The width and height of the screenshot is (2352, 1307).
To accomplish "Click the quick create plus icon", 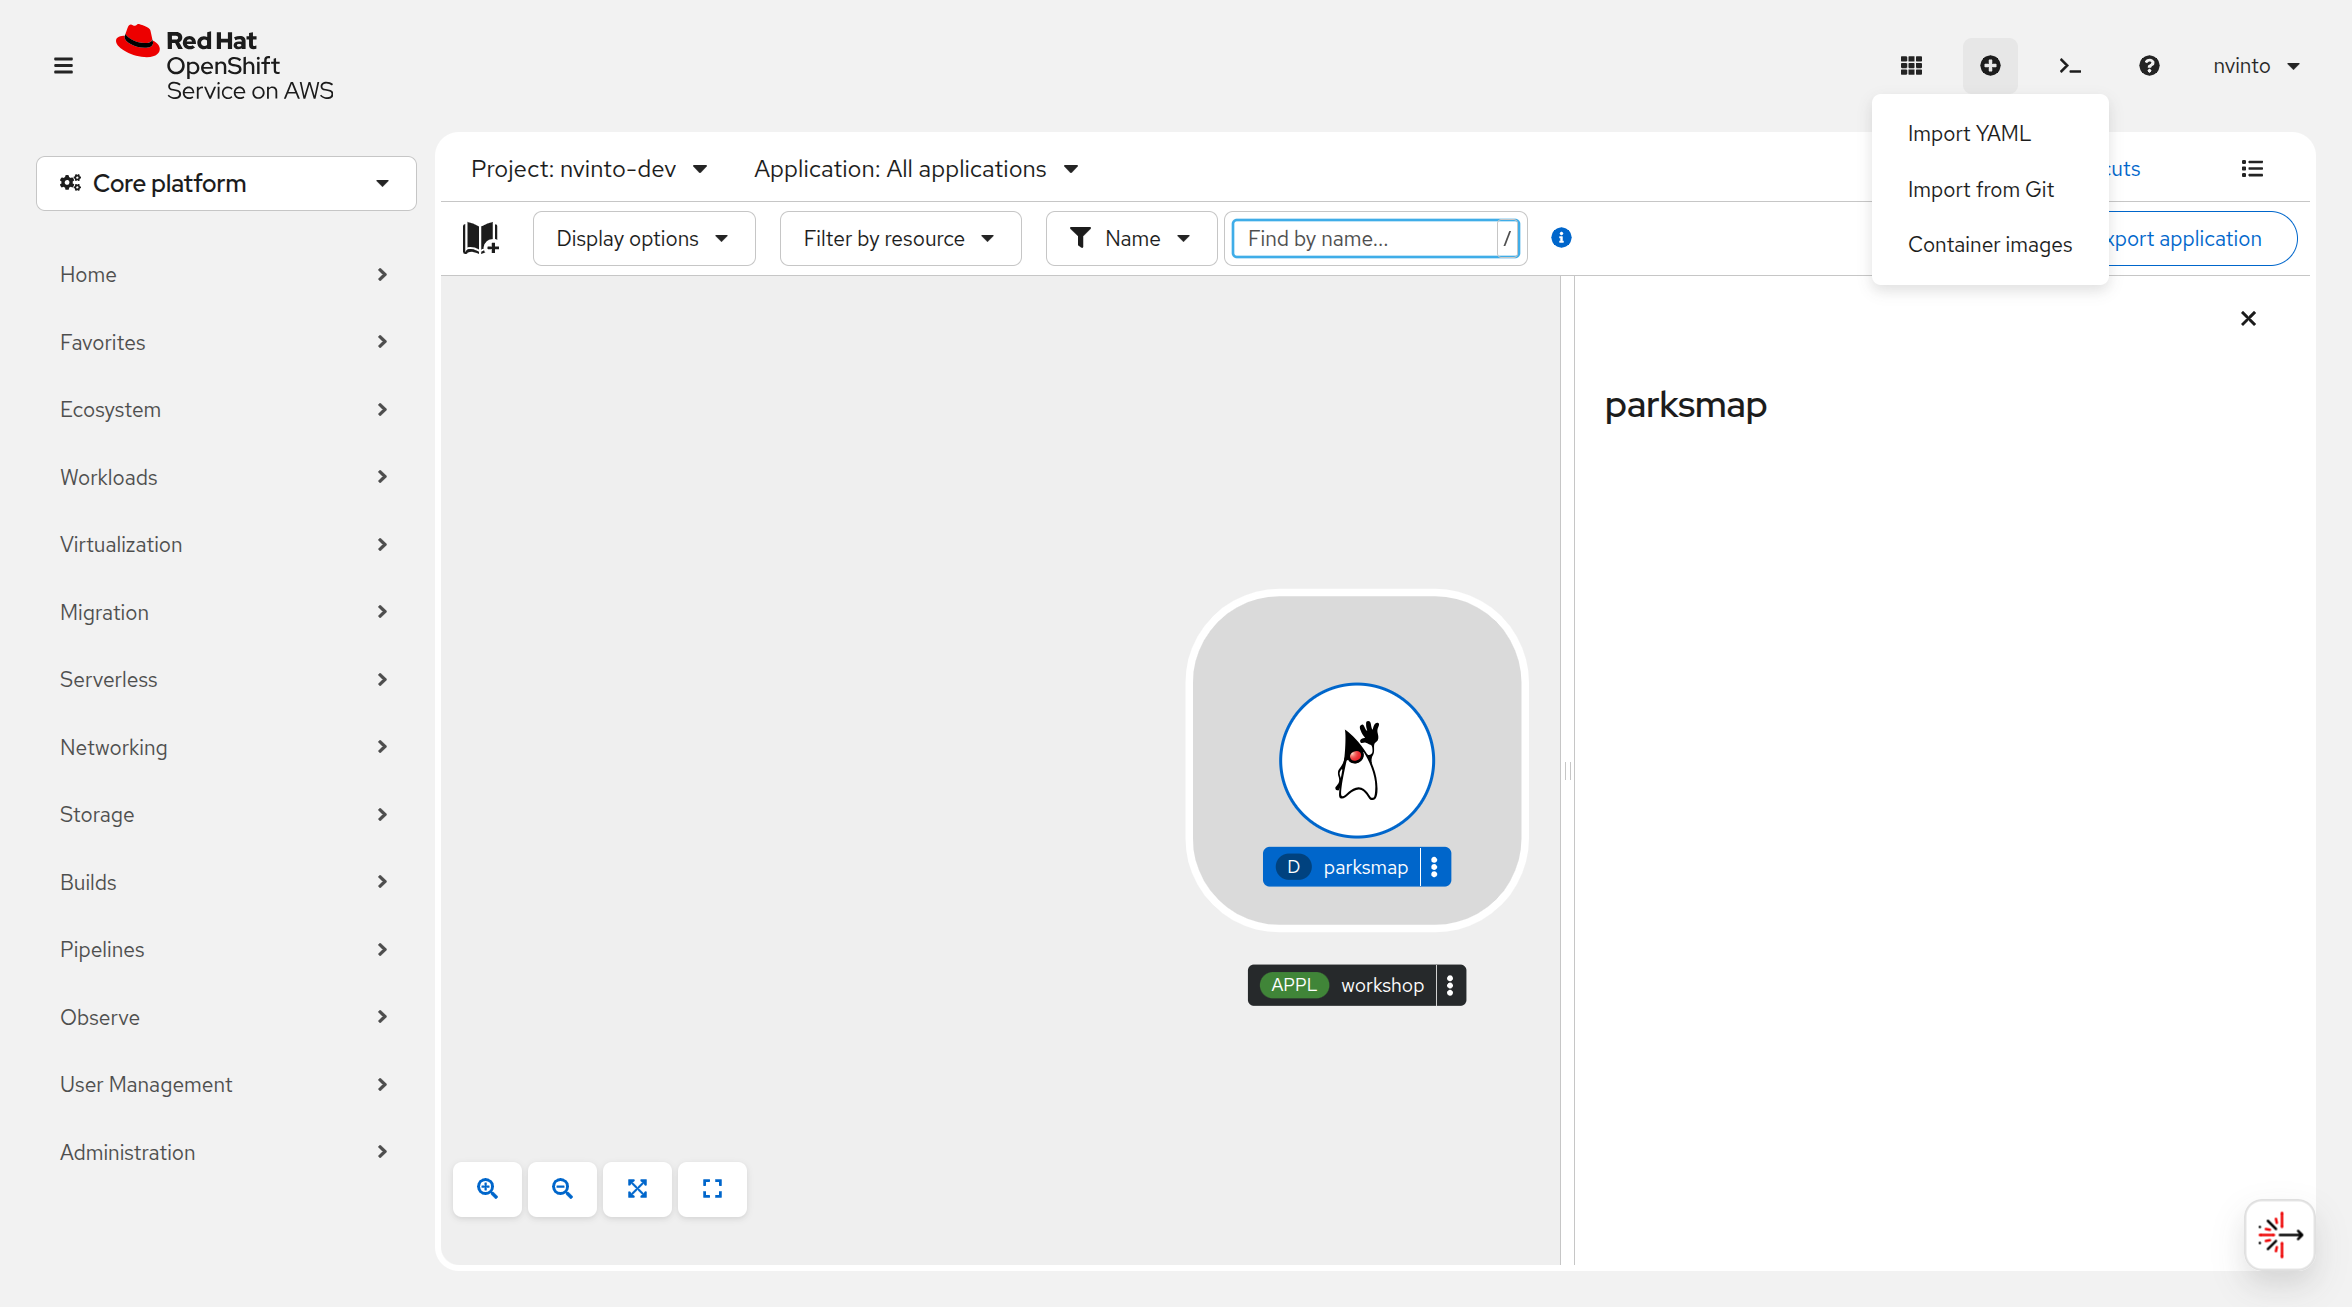I will 1990,66.
